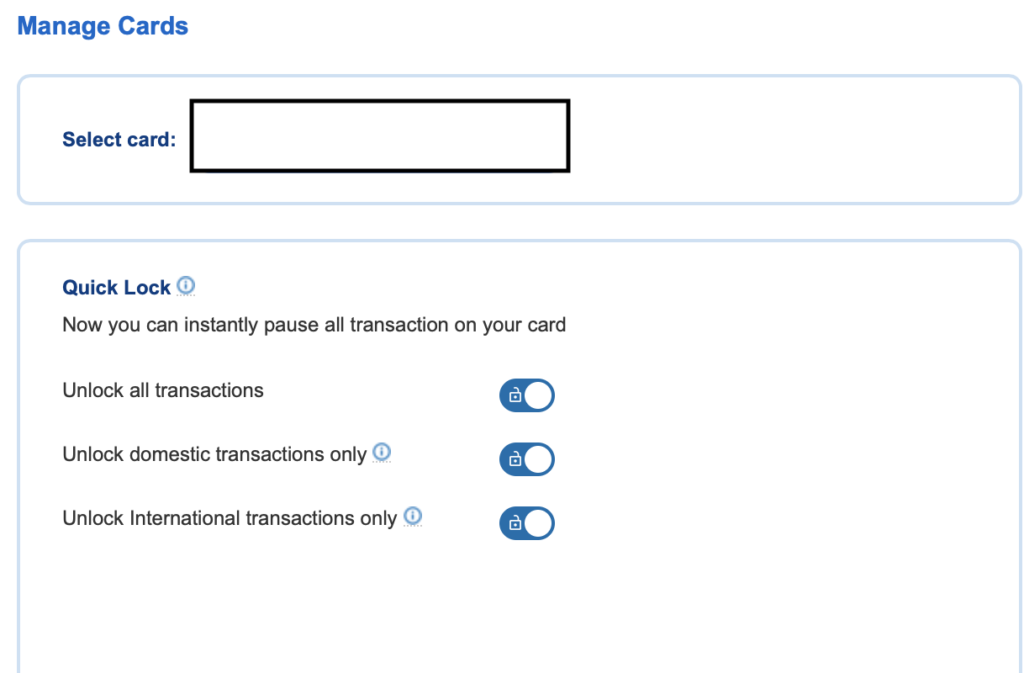The width and height of the screenshot is (1024, 673).
Task: Click the Manage Cards page heading
Action: [103, 26]
